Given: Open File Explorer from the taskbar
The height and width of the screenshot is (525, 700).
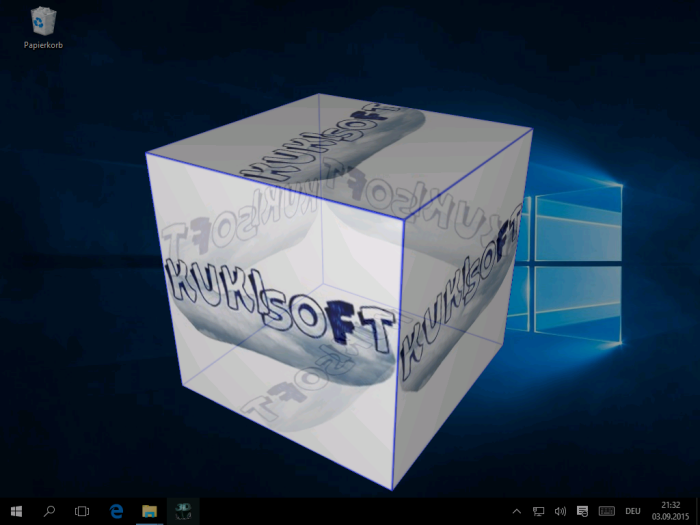Looking at the screenshot, I should tap(149, 511).
